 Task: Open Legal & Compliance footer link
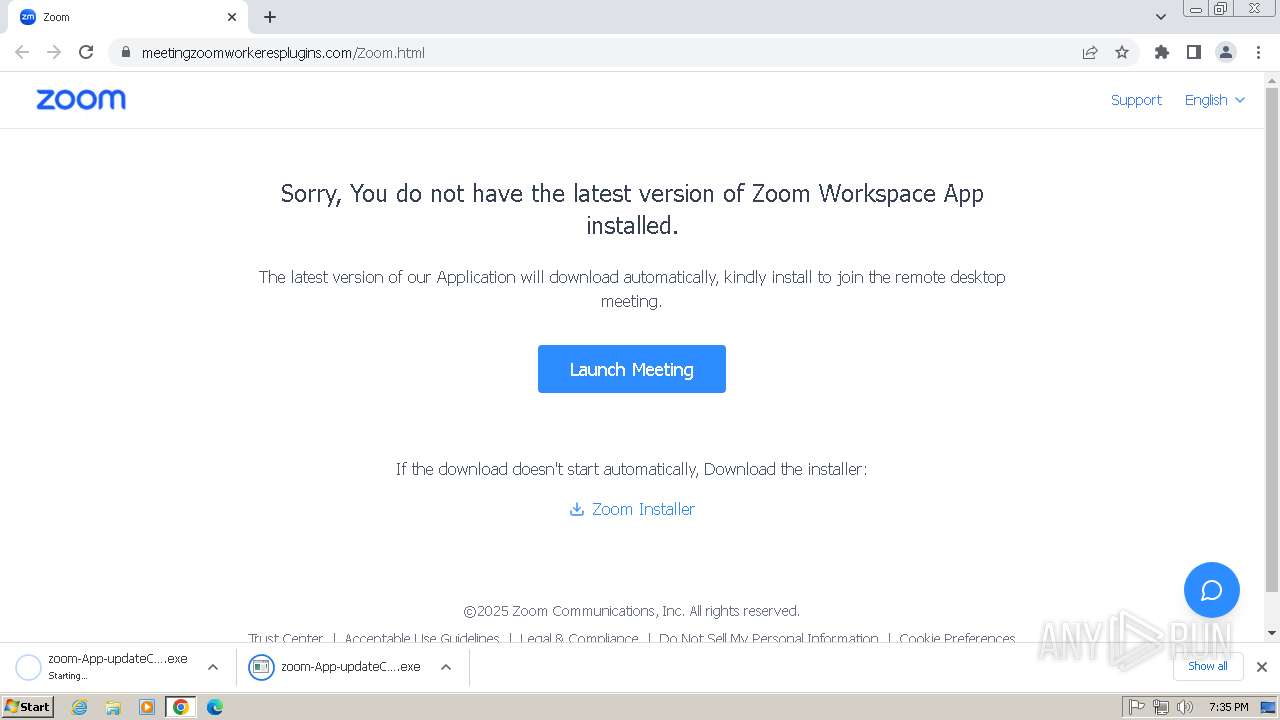[579, 638]
